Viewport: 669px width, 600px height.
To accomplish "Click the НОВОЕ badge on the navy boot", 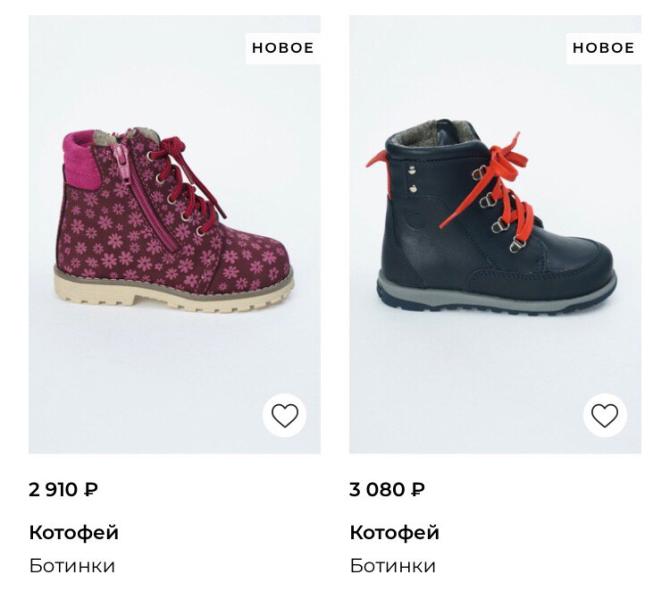I will (x=603, y=47).
